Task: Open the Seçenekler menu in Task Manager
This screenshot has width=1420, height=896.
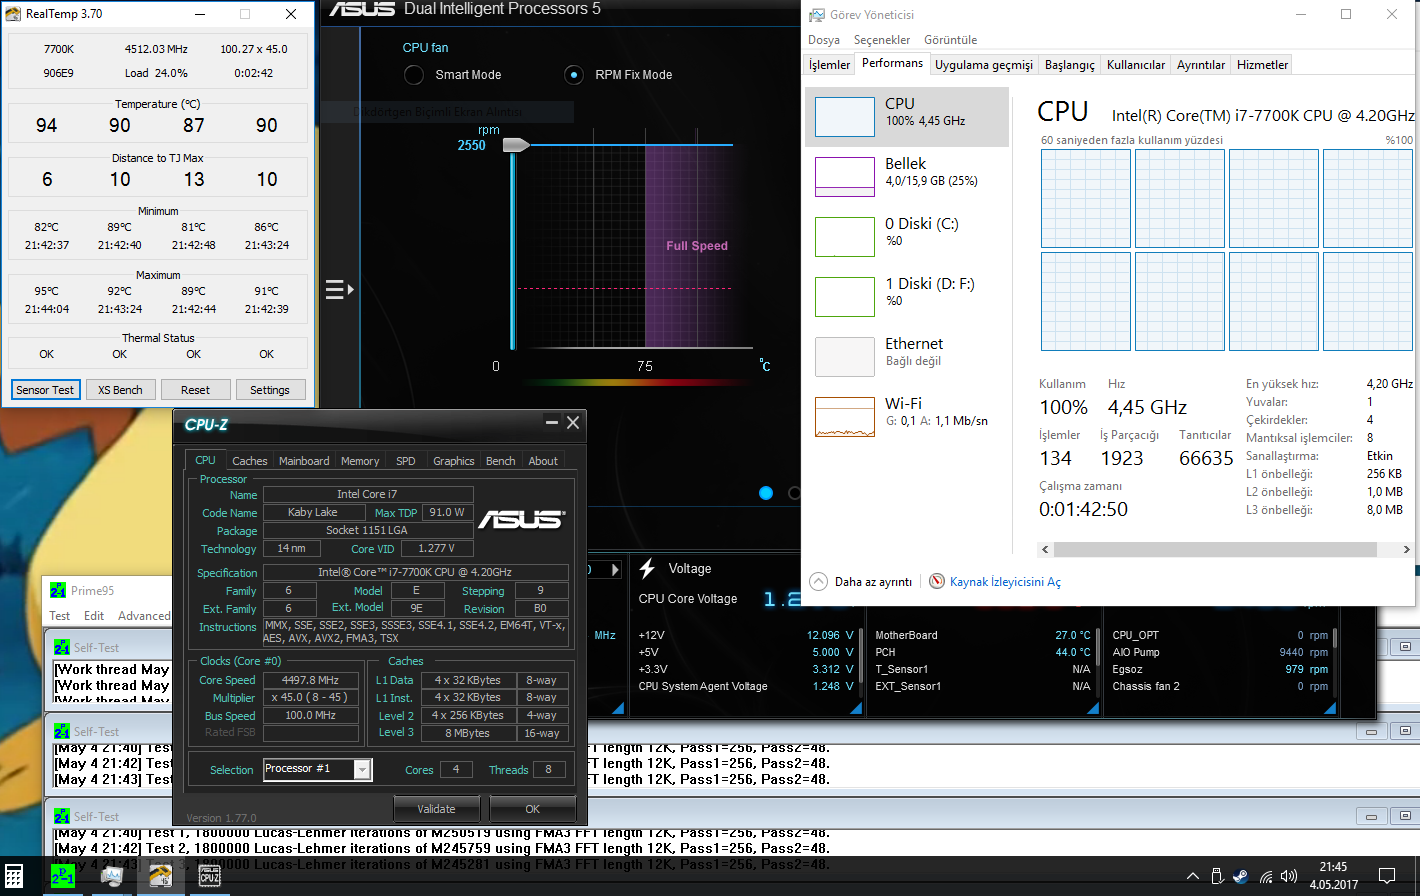Action: 882,40
